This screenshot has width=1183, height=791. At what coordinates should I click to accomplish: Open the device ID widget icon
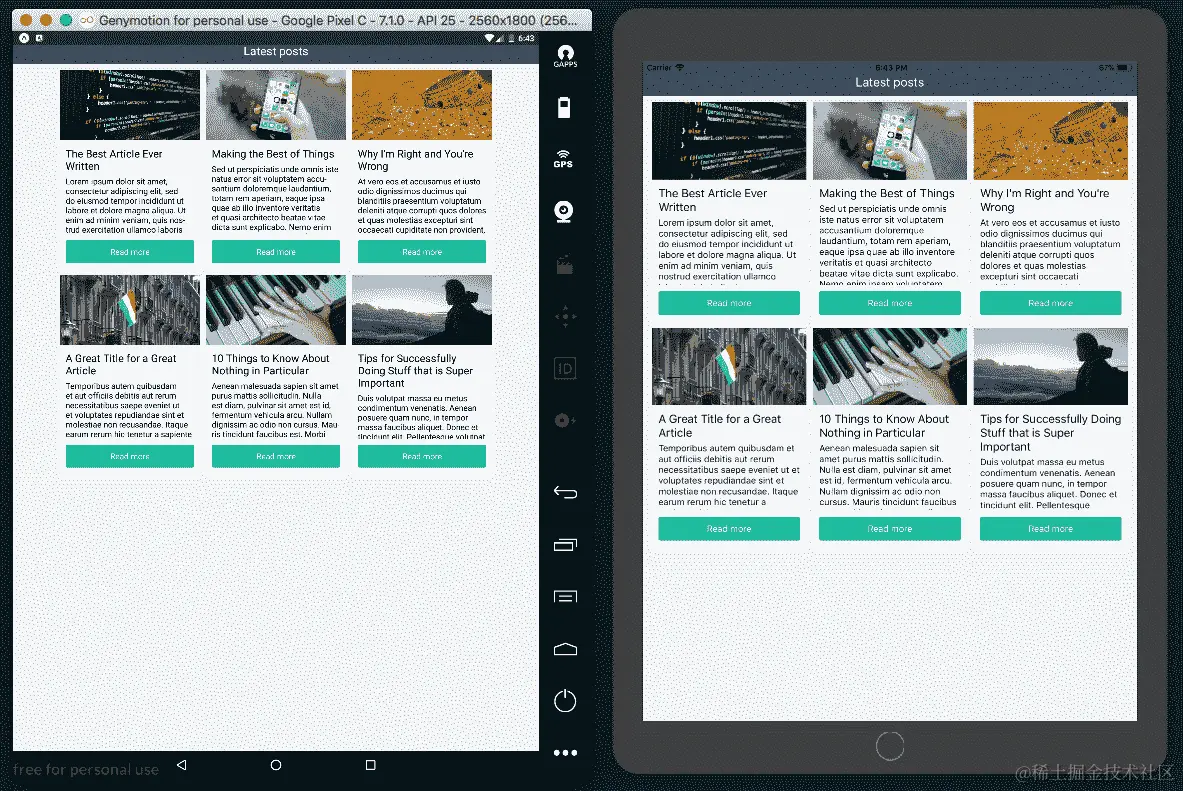pyautogui.click(x=565, y=368)
